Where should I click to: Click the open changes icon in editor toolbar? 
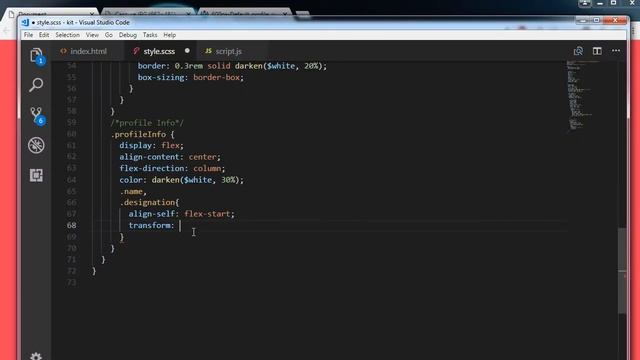pos(578,51)
